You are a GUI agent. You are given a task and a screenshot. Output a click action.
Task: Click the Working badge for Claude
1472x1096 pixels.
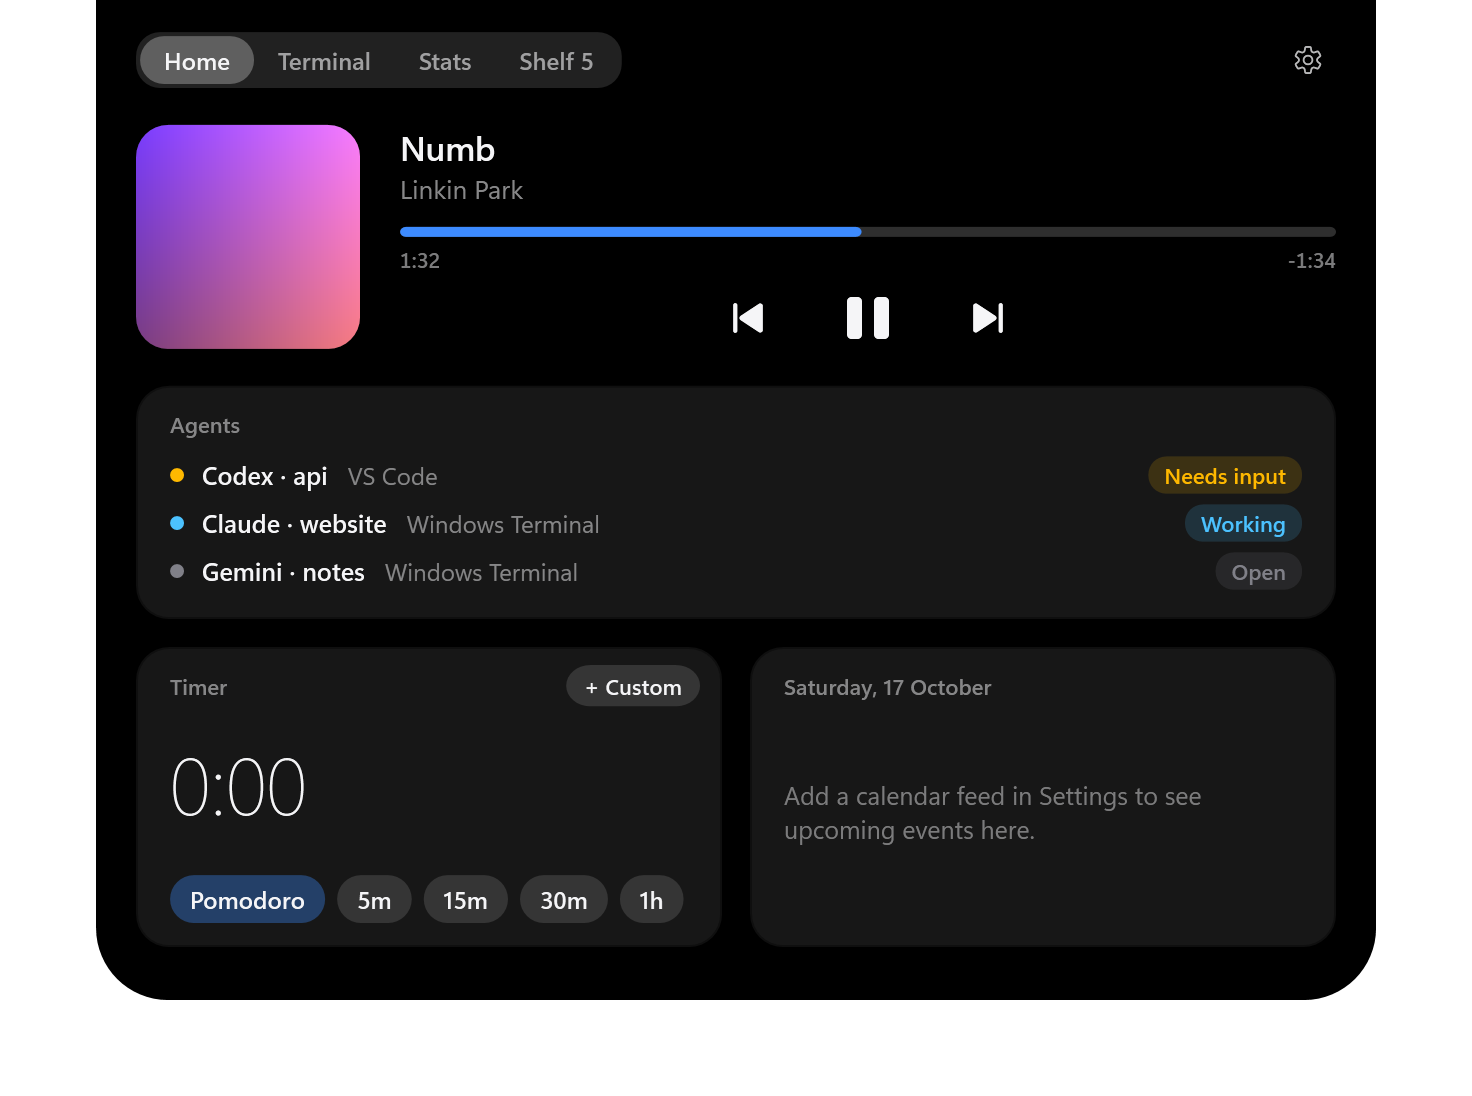coord(1243,524)
